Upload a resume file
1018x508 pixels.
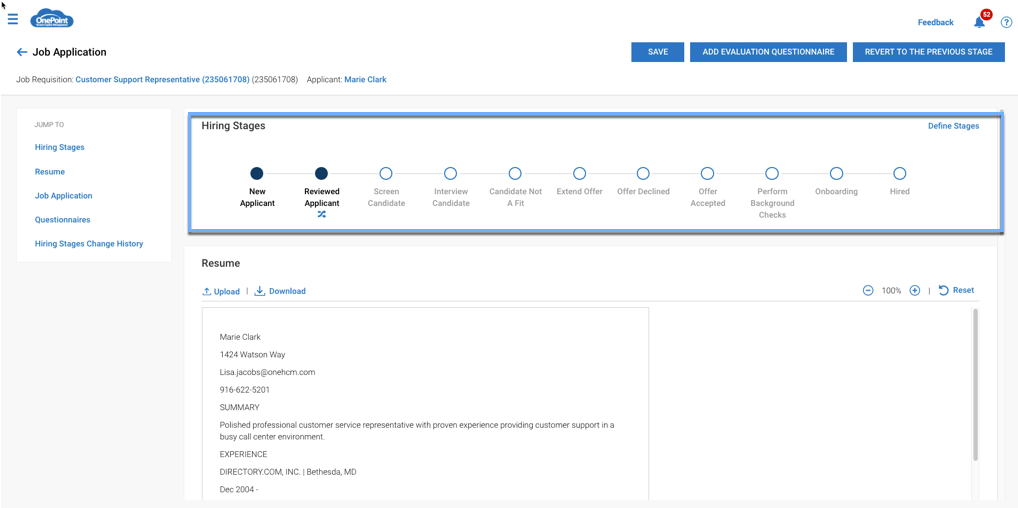click(221, 291)
